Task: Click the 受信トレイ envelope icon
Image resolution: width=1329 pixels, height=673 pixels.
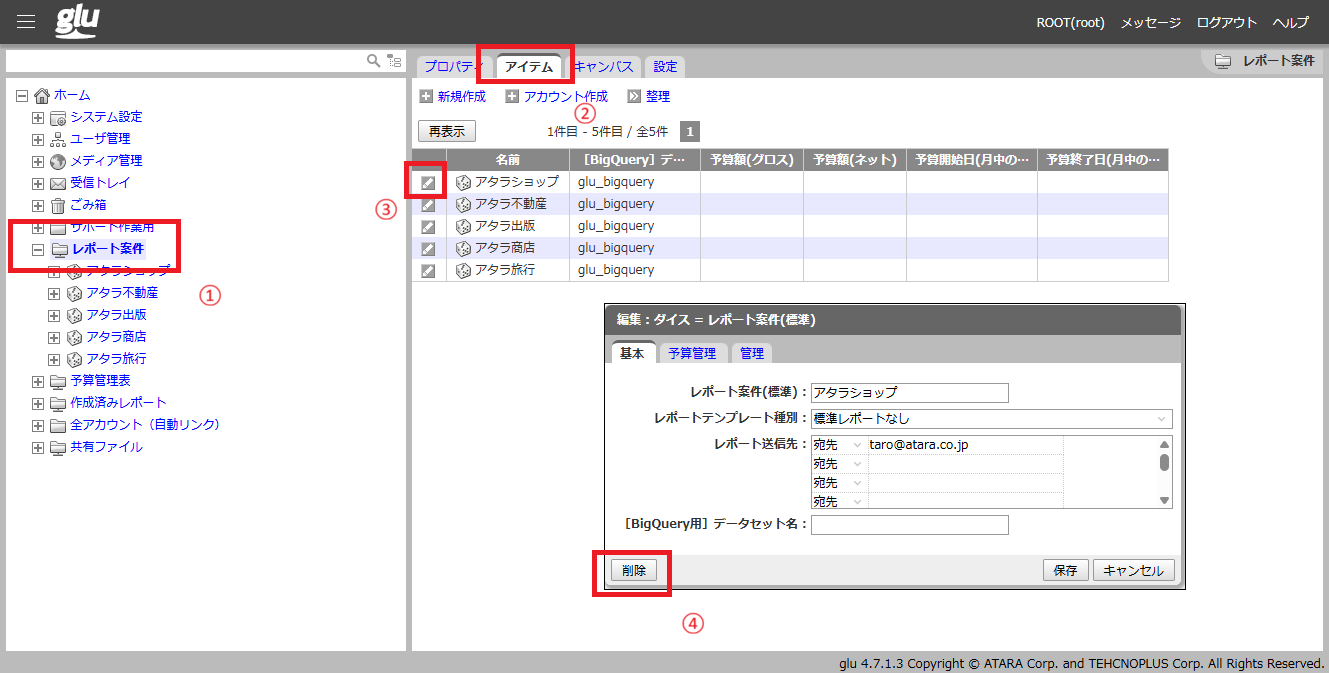Action: 58,183
